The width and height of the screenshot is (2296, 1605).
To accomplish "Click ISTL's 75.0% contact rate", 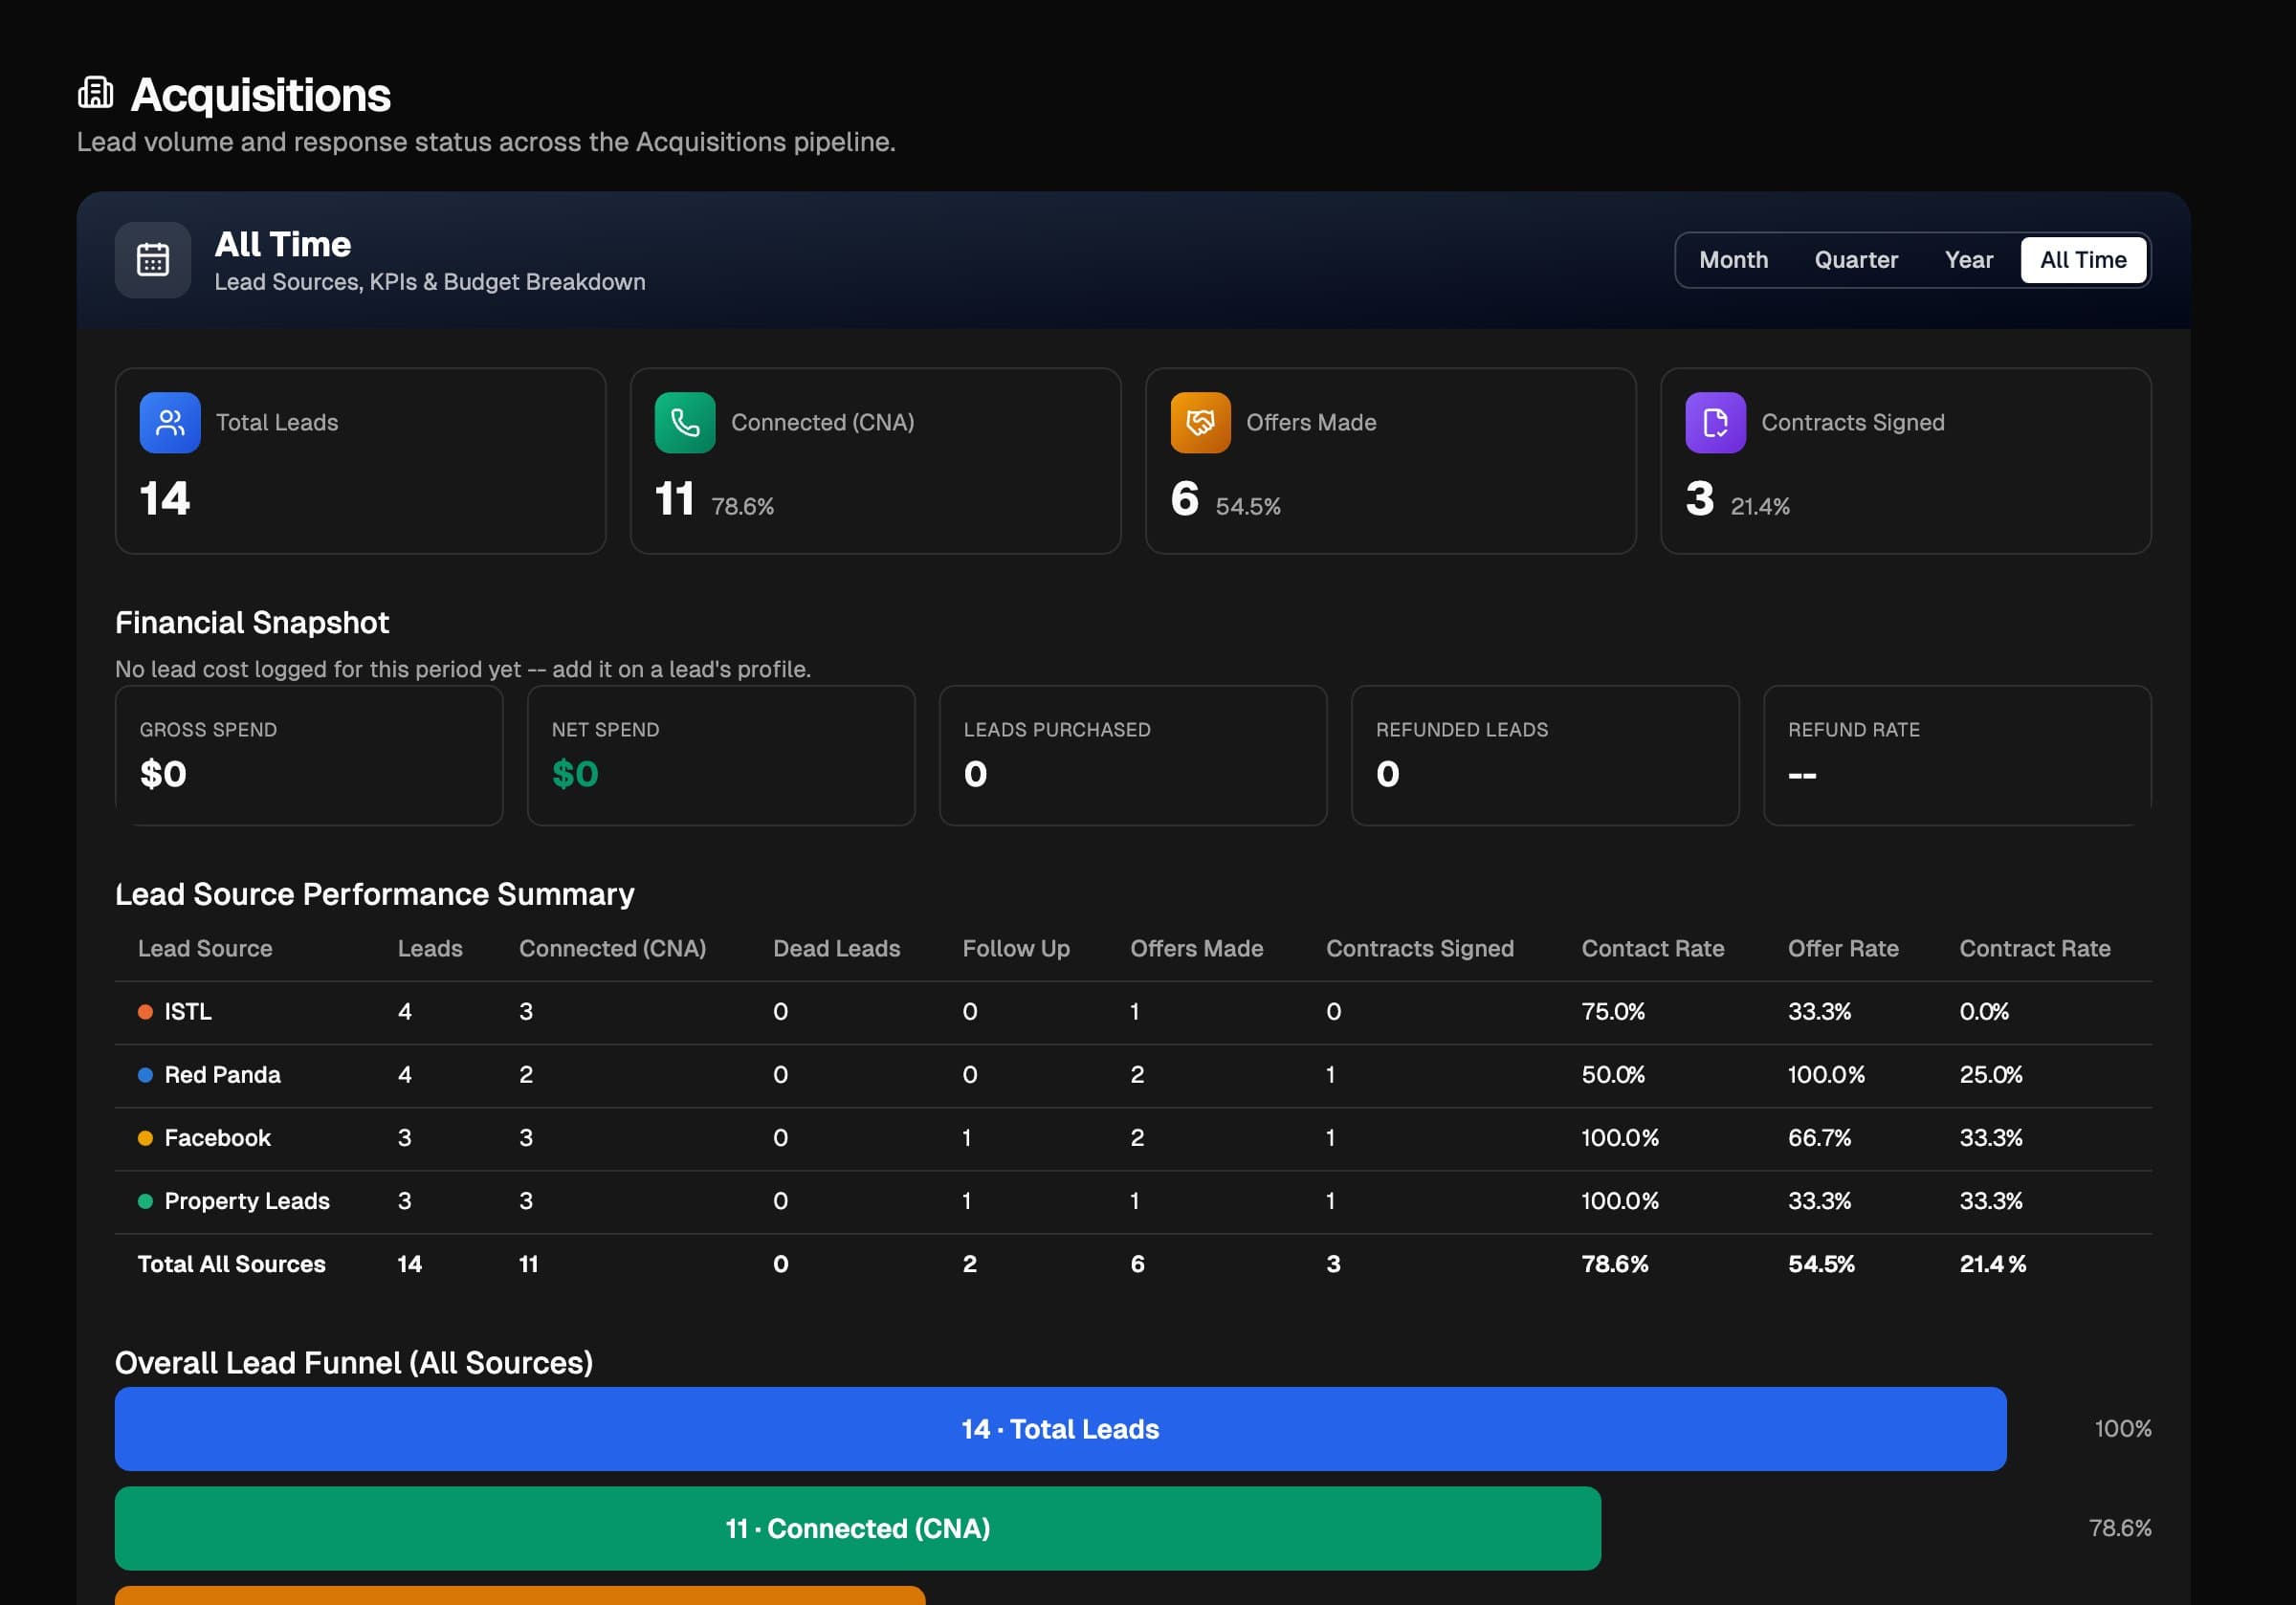I will point(1613,1012).
